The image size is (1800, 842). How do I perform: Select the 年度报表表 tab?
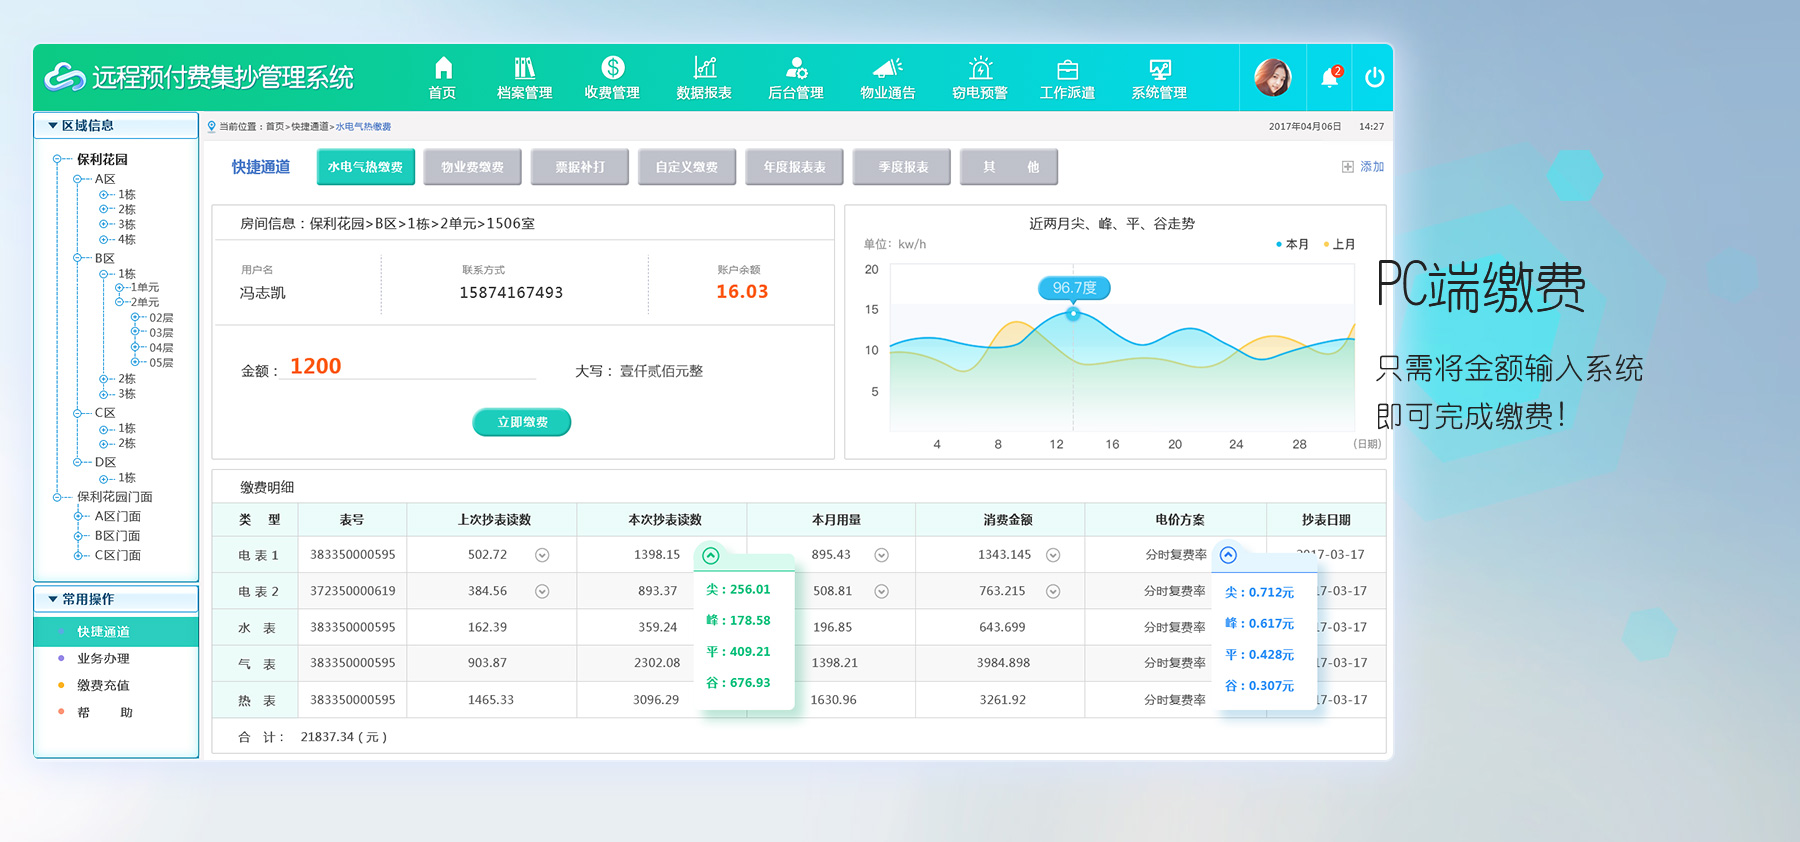coord(794,167)
